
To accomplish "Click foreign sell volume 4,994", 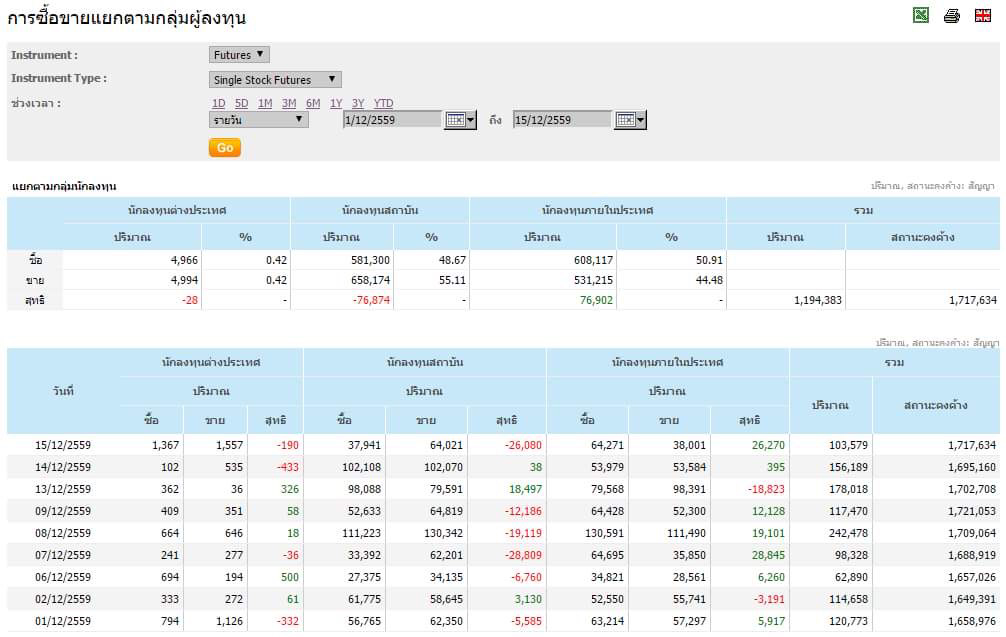I will [x=184, y=280].
